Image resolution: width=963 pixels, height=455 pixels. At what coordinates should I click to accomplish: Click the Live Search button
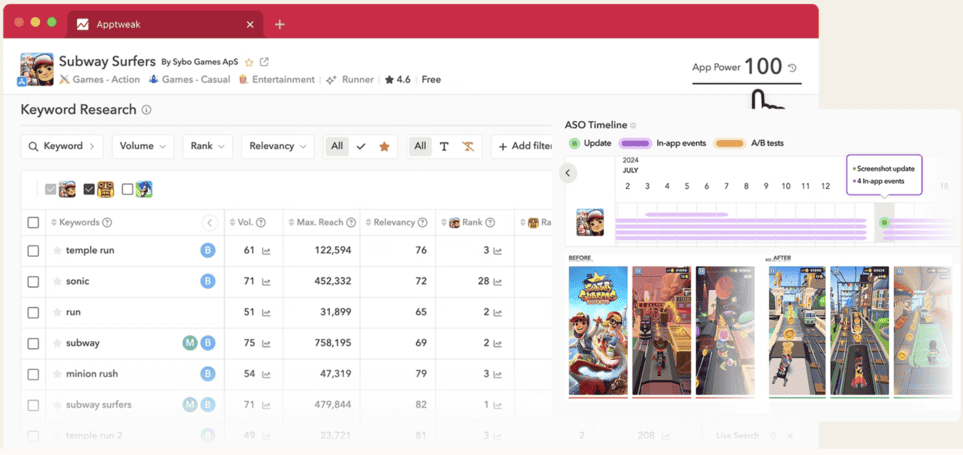pos(737,435)
